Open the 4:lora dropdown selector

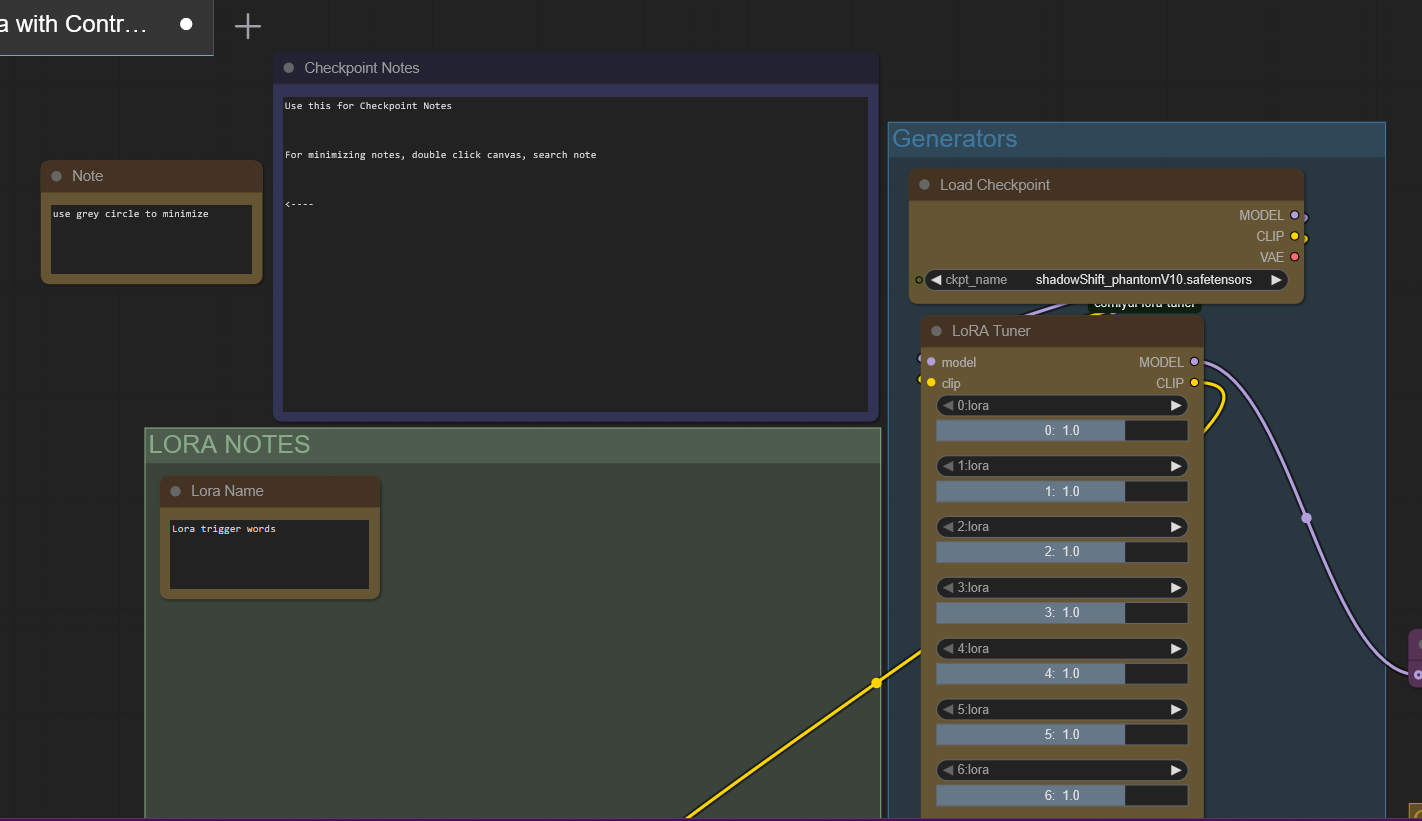pos(1060,649)
